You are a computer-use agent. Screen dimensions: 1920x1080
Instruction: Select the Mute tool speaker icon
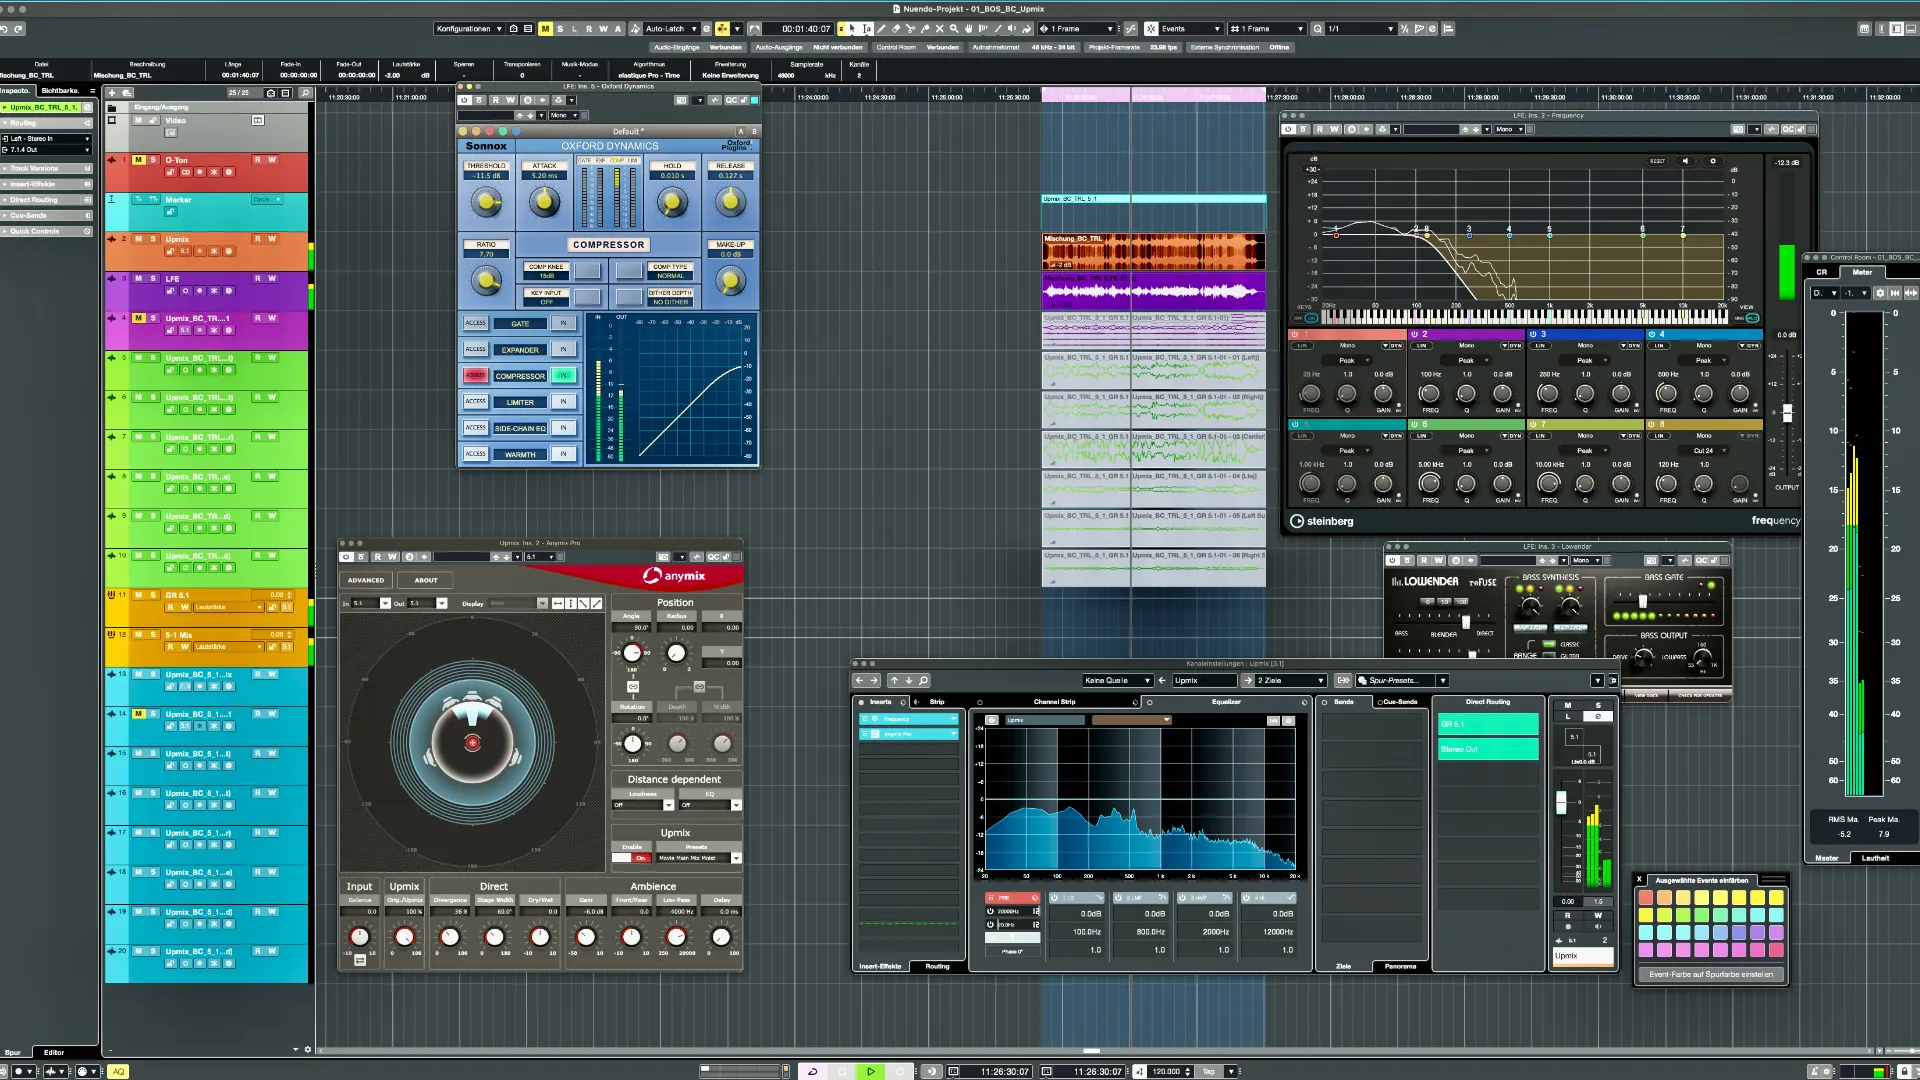(x=1012, y=28)
